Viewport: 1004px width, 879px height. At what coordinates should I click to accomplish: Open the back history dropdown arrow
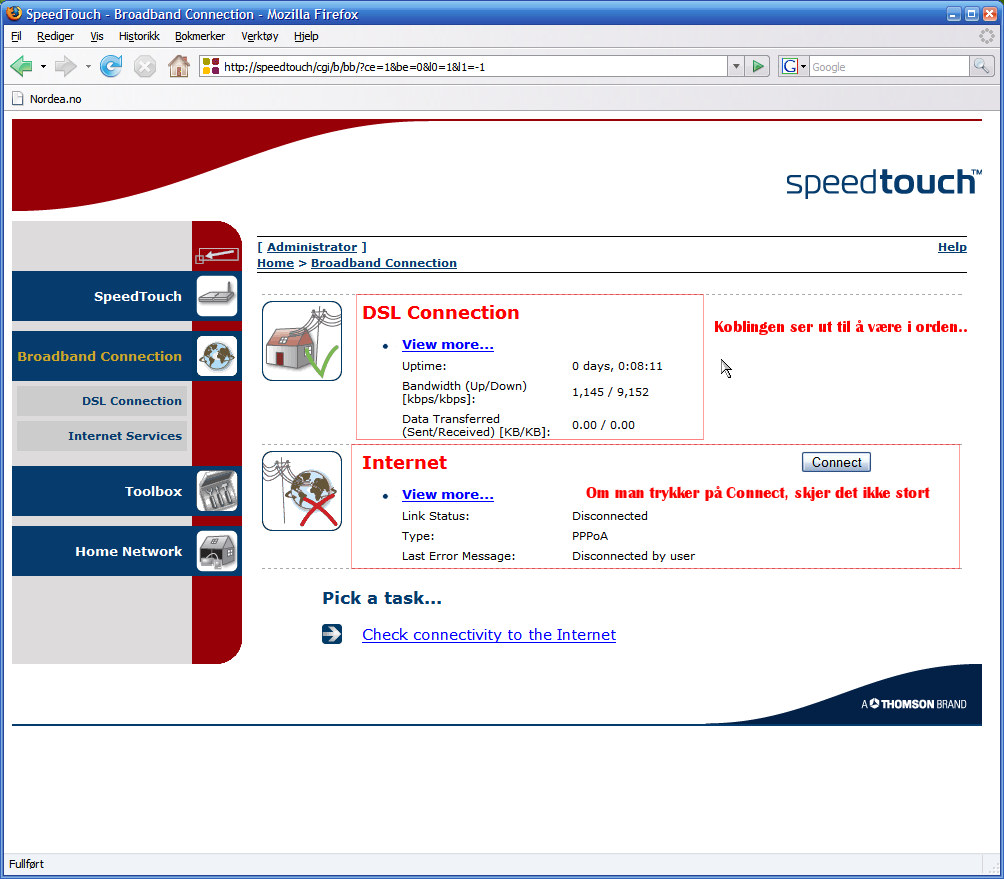(43, 67)
